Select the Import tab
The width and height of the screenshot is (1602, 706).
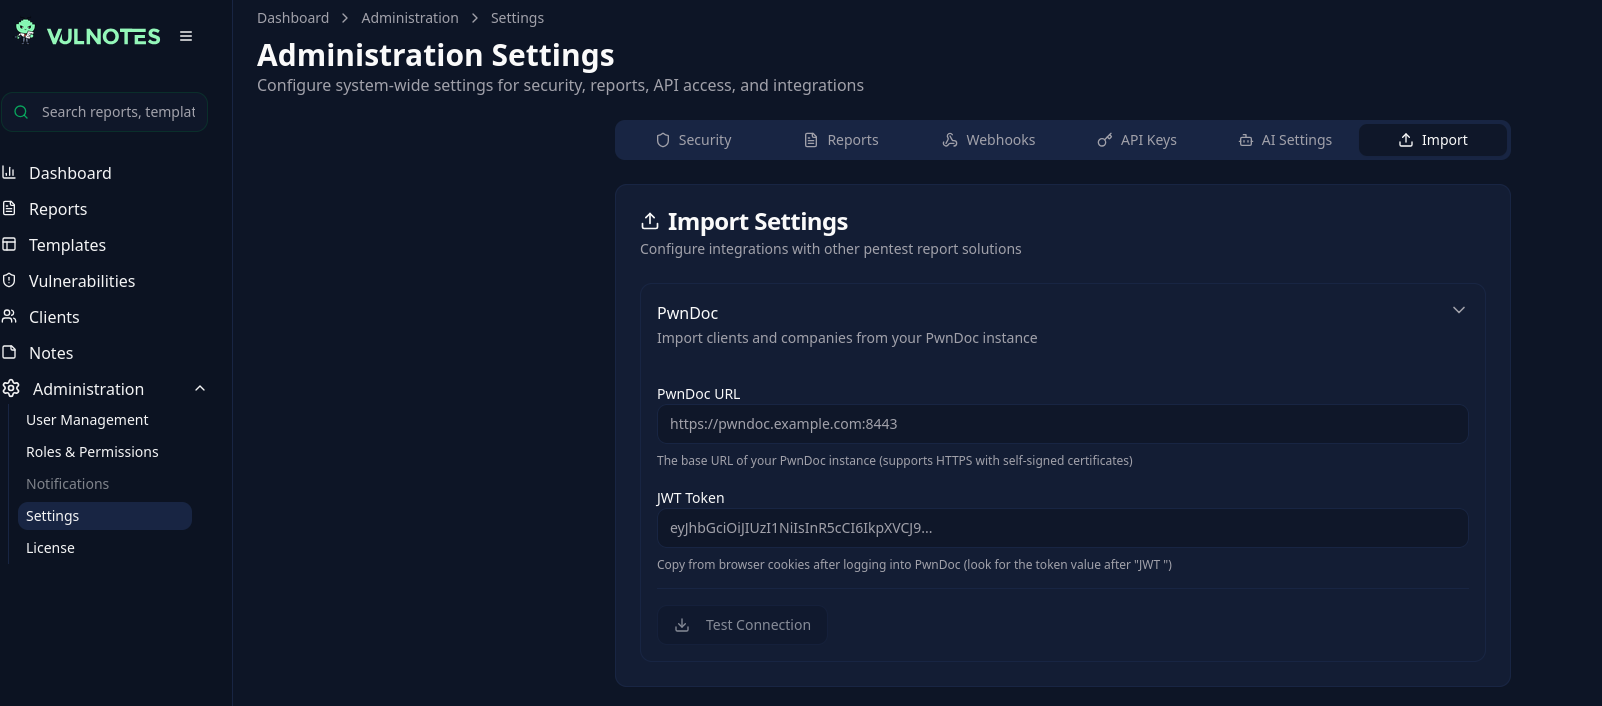1433,140
